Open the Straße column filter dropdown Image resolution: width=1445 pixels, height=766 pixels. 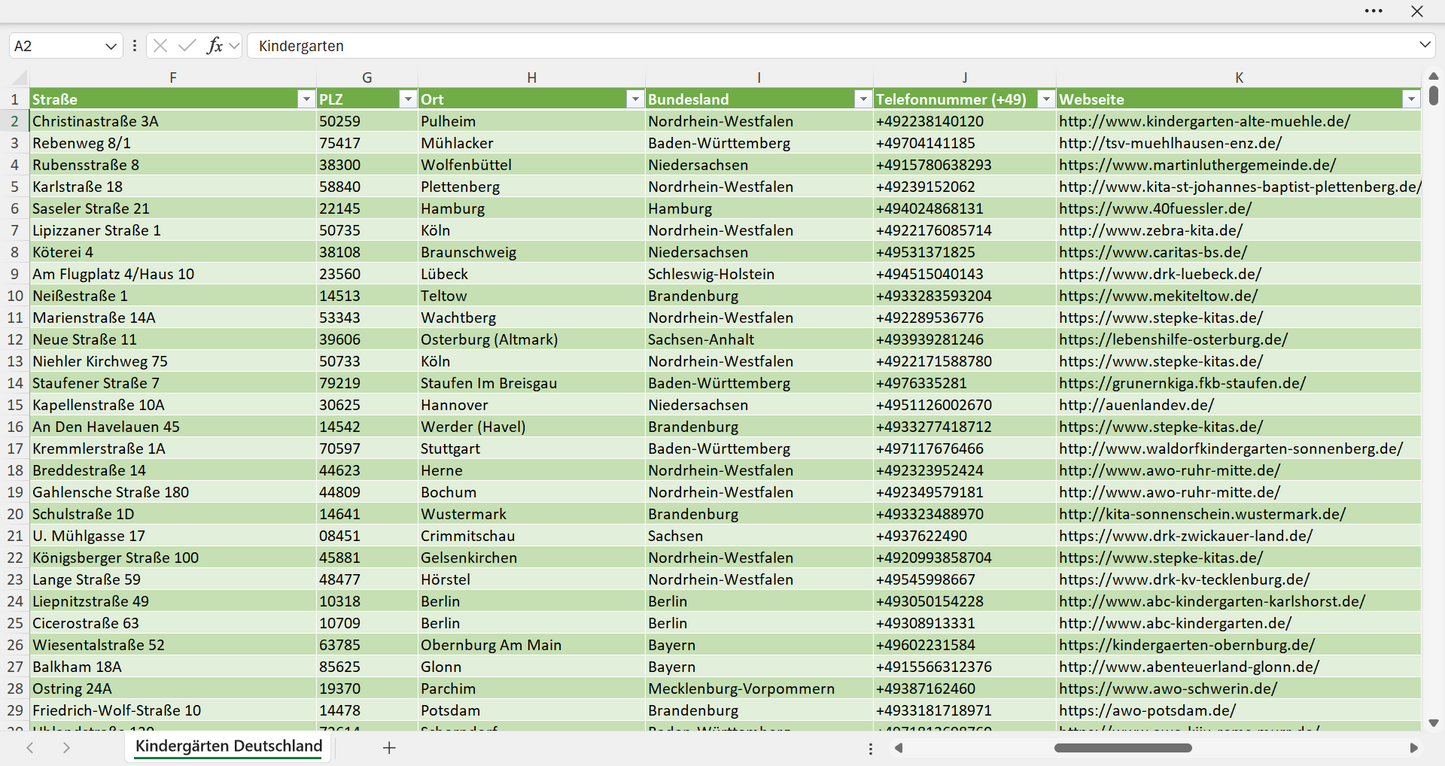[306, 99]
